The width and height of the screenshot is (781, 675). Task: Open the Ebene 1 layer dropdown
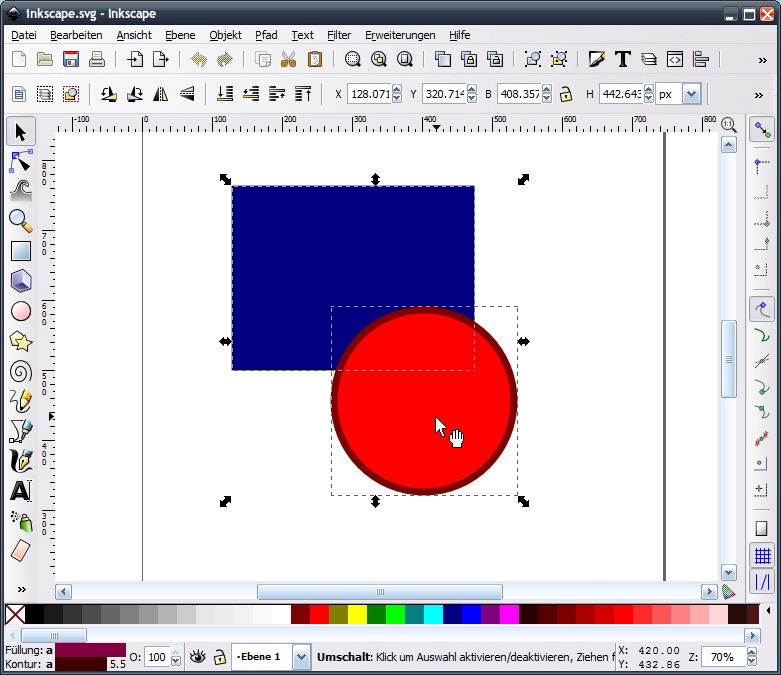point(300,657)
